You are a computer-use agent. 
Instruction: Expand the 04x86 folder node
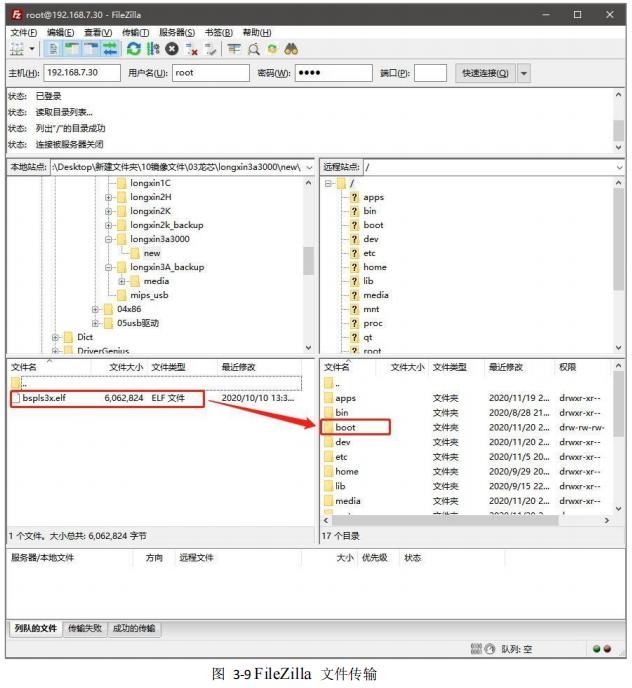[x=95, y=310]
